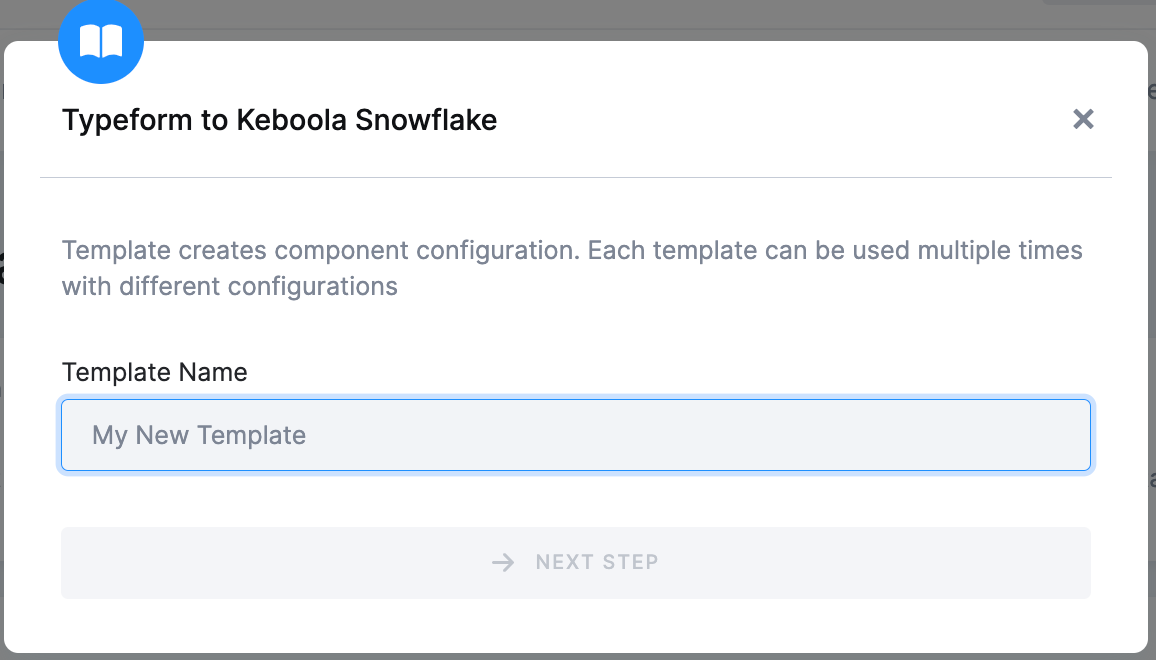This screenshot has height=660, width=1156.
Task: Click the placeholder text My New Template
Action: (199, 435)
